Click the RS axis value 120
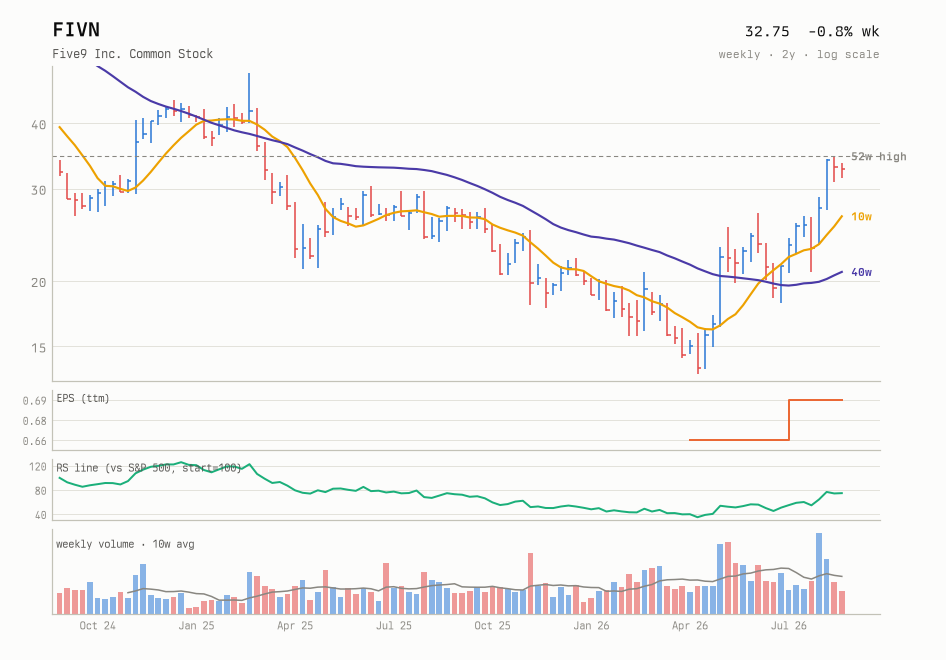The width and height of the screenshot is (946, 660). tap(37, 466)
